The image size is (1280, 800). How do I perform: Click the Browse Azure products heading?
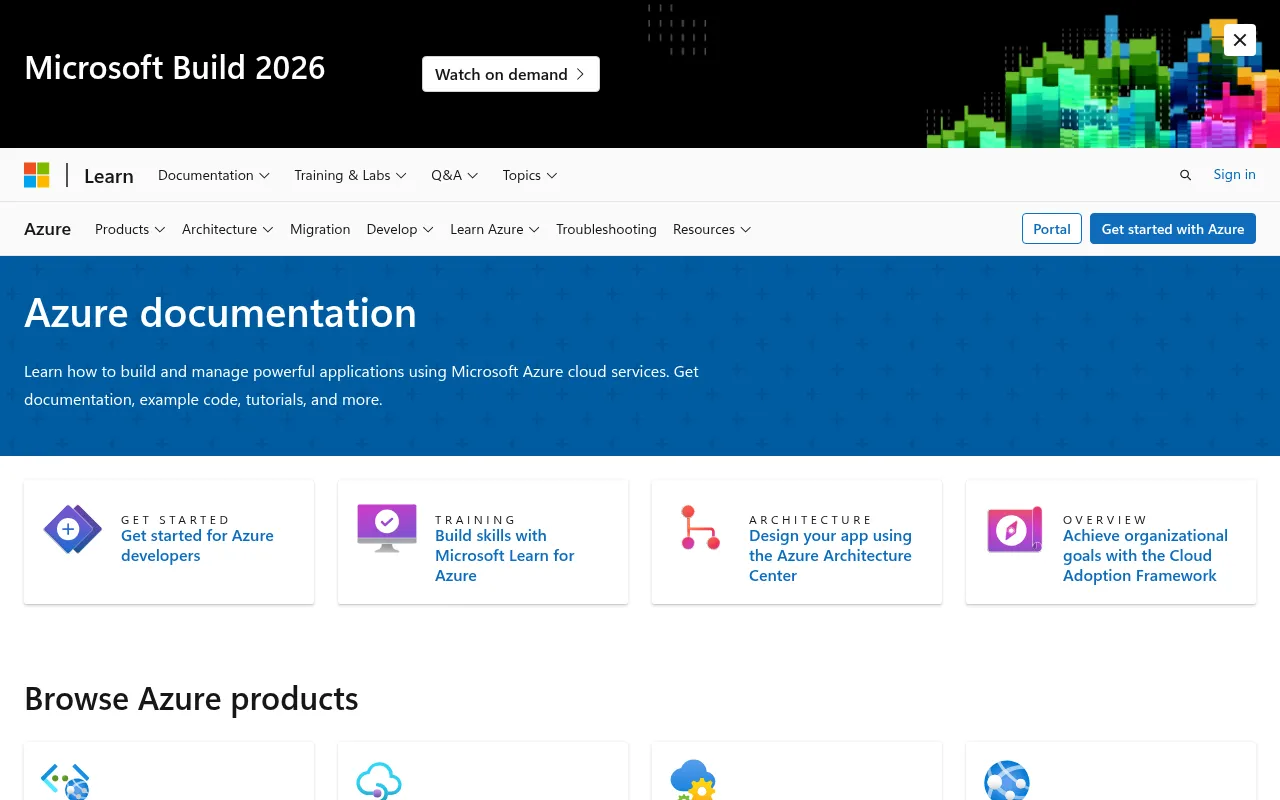coord(191,698)
